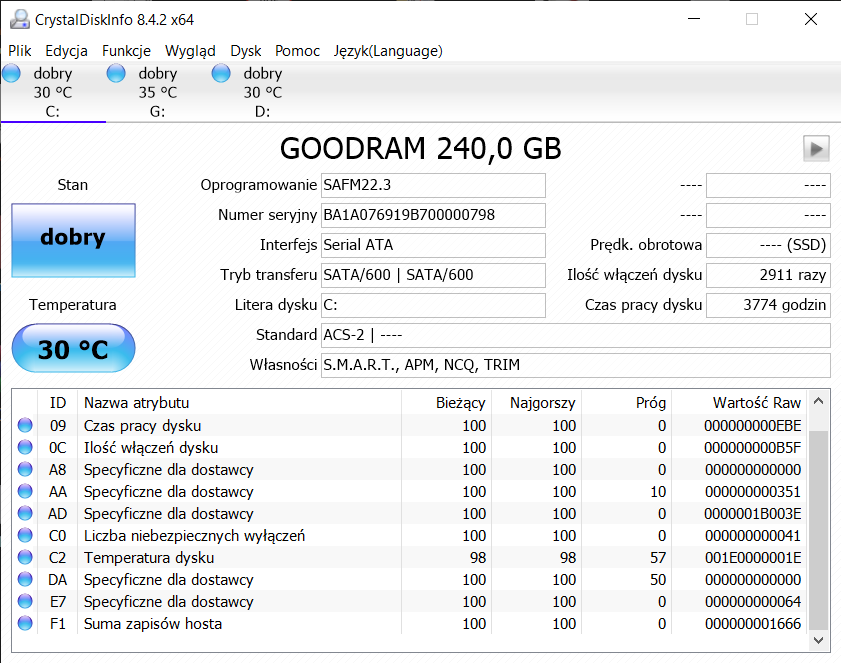The height and width of the screenshot is (663, 841).
Task: Click the Litera dysku field C:
Action: pos(433,305)
